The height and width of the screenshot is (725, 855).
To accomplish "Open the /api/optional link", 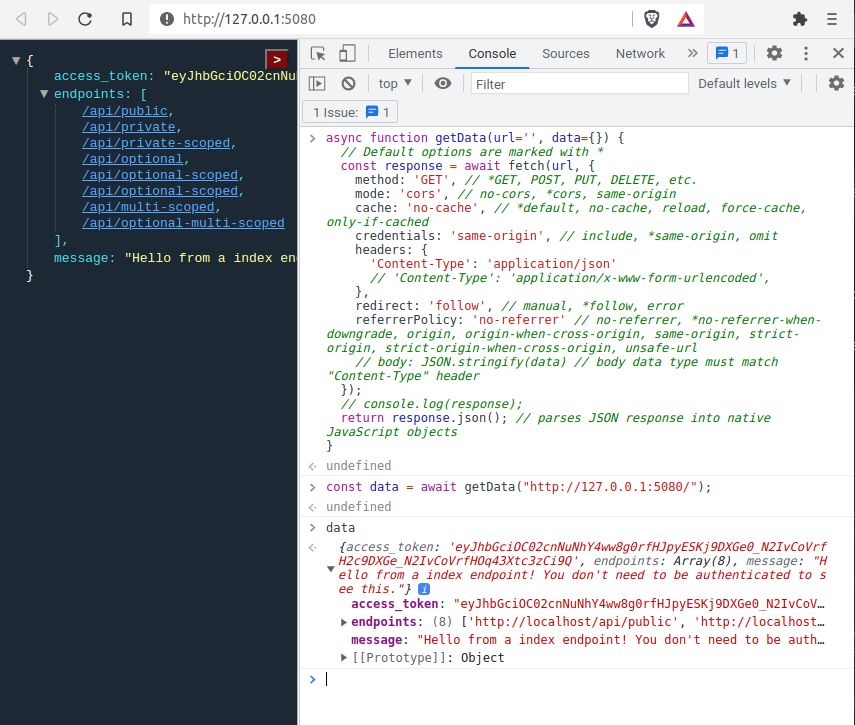I will tap(133, 159).
